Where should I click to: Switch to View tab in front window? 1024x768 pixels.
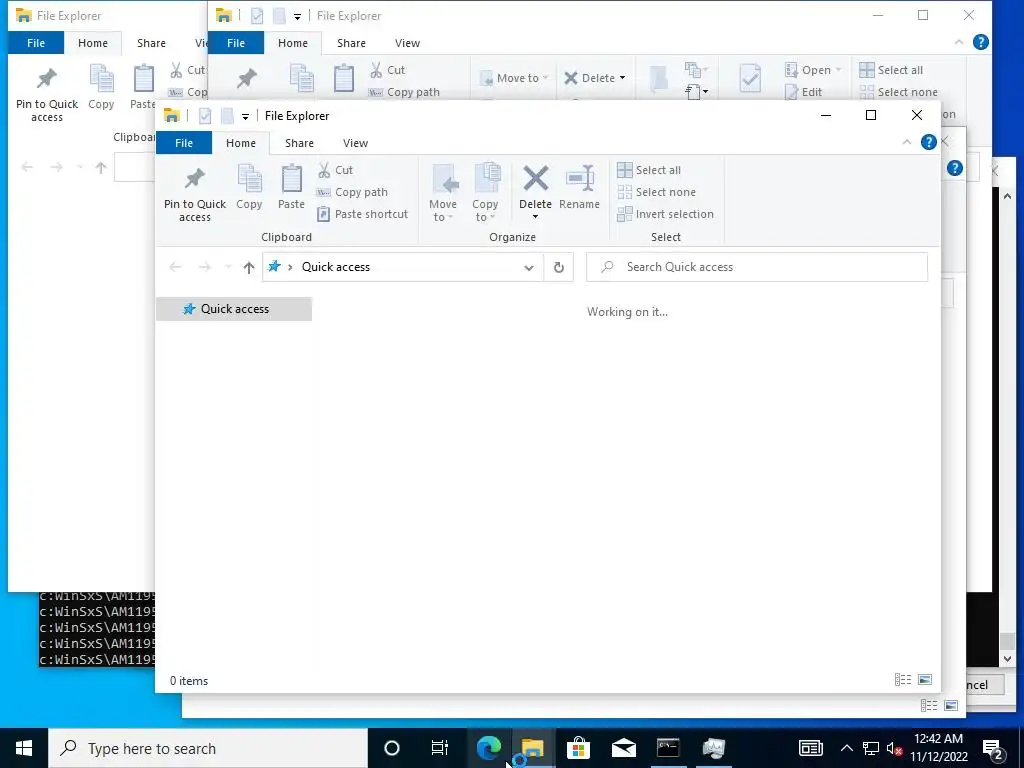coord(355,143)
